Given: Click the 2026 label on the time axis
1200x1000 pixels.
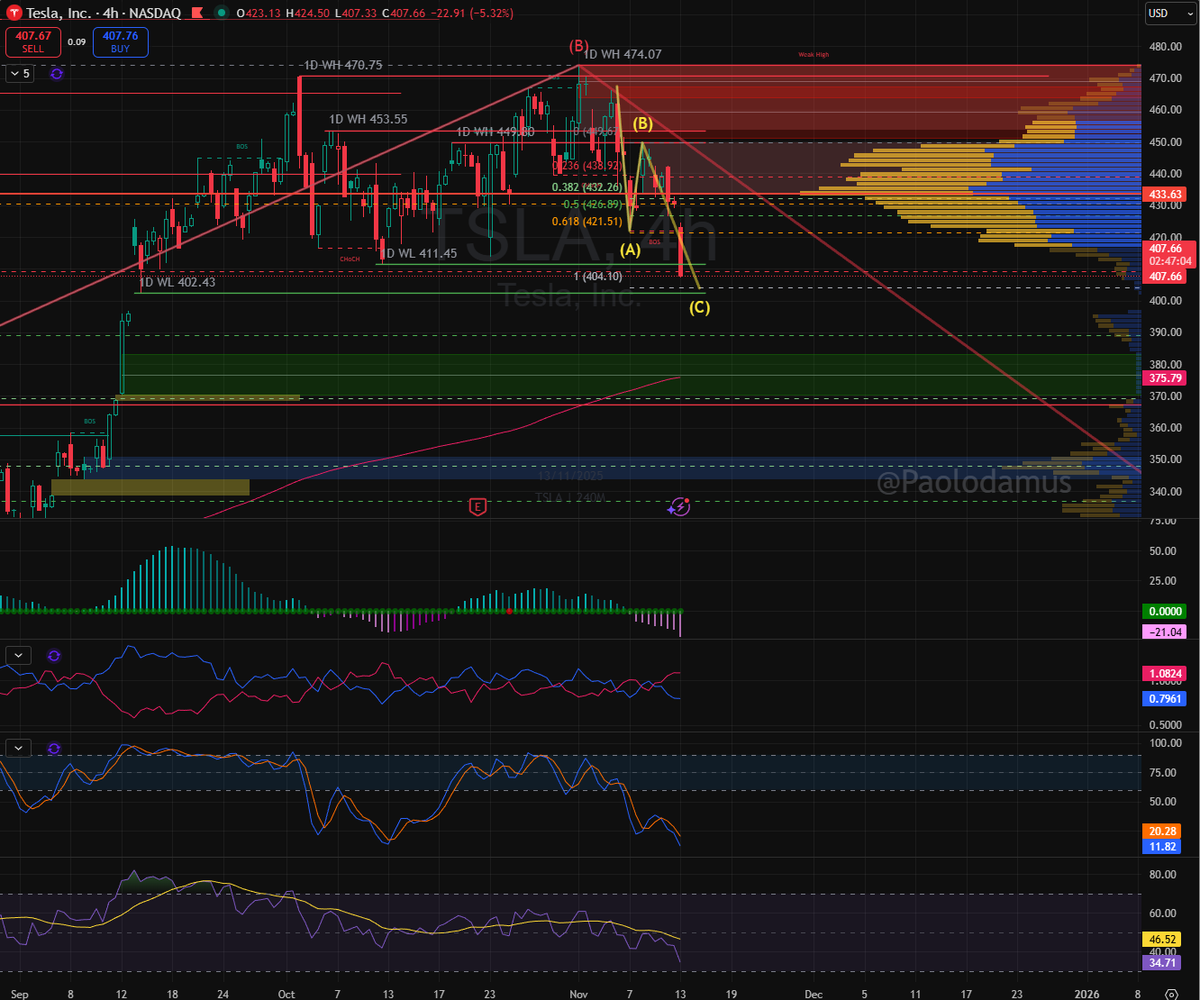Looking at the screenshot, I should (x=1087, y=994).
